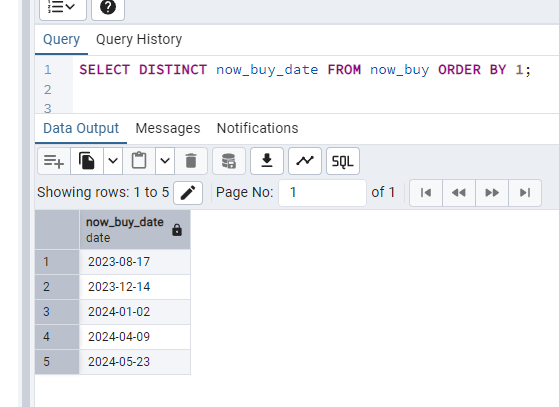Select row number 3 header

coord(57,312)
